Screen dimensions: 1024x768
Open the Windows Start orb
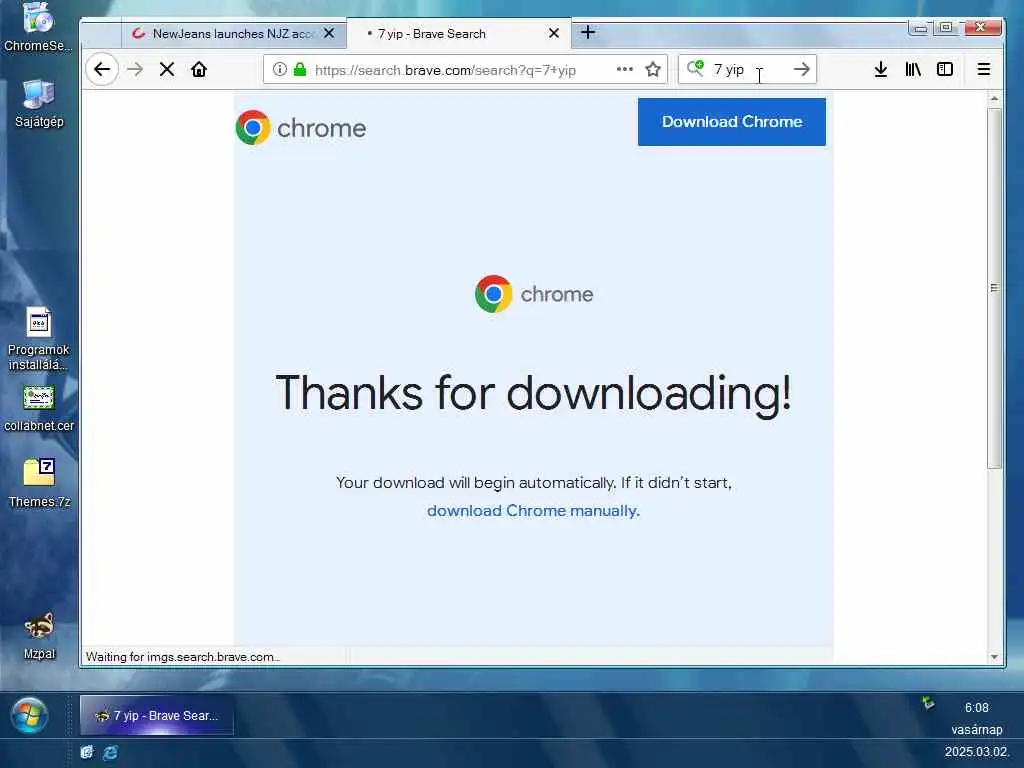(29, 715)
